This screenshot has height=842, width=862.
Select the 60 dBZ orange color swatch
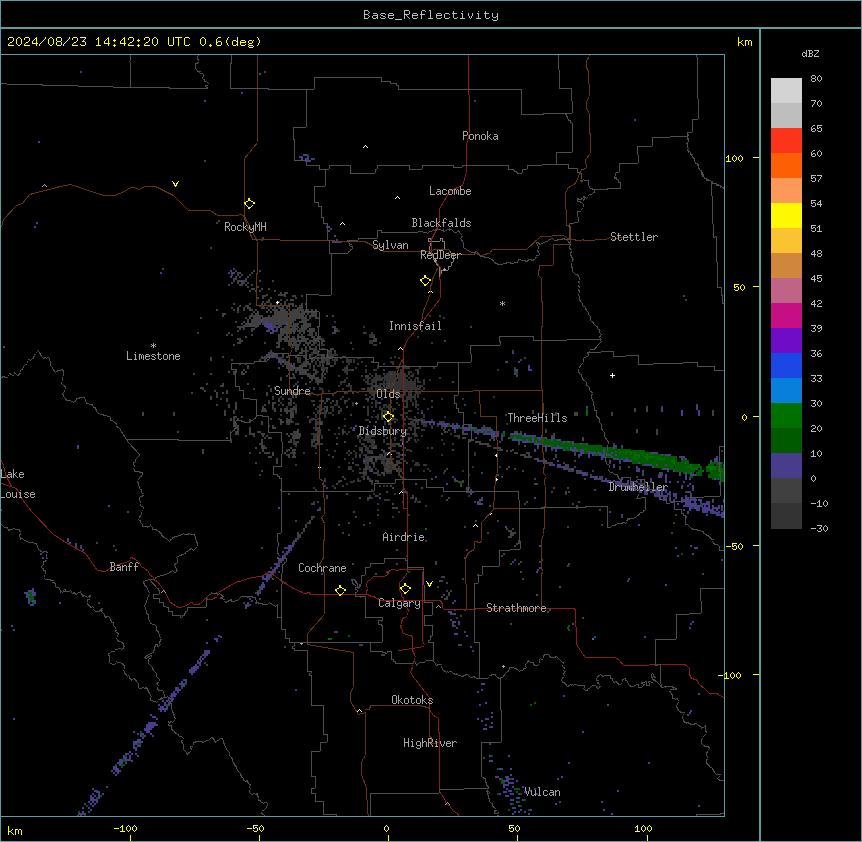pos(786,165)
